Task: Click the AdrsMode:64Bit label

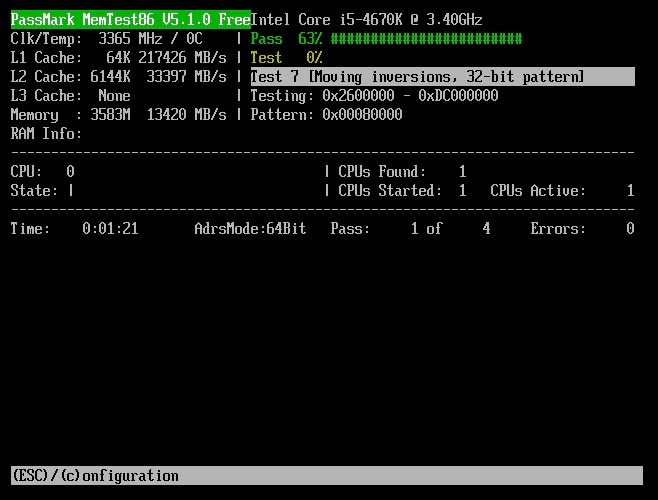Action: (251, 229)
